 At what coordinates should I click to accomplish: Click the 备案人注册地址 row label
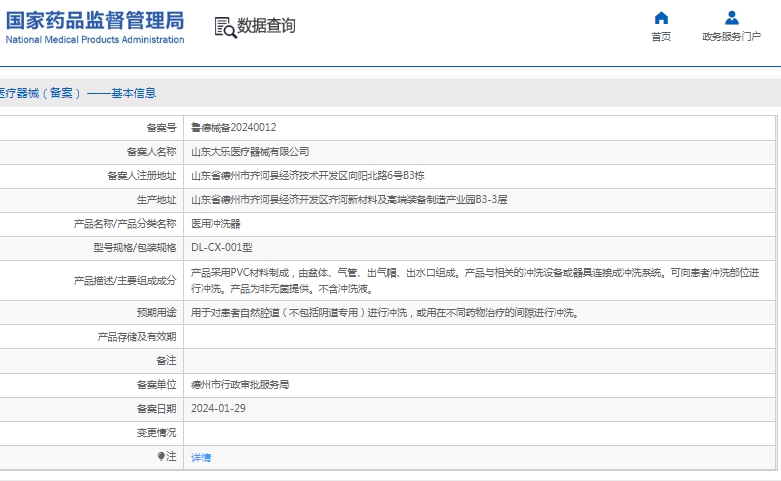point(141,175)
